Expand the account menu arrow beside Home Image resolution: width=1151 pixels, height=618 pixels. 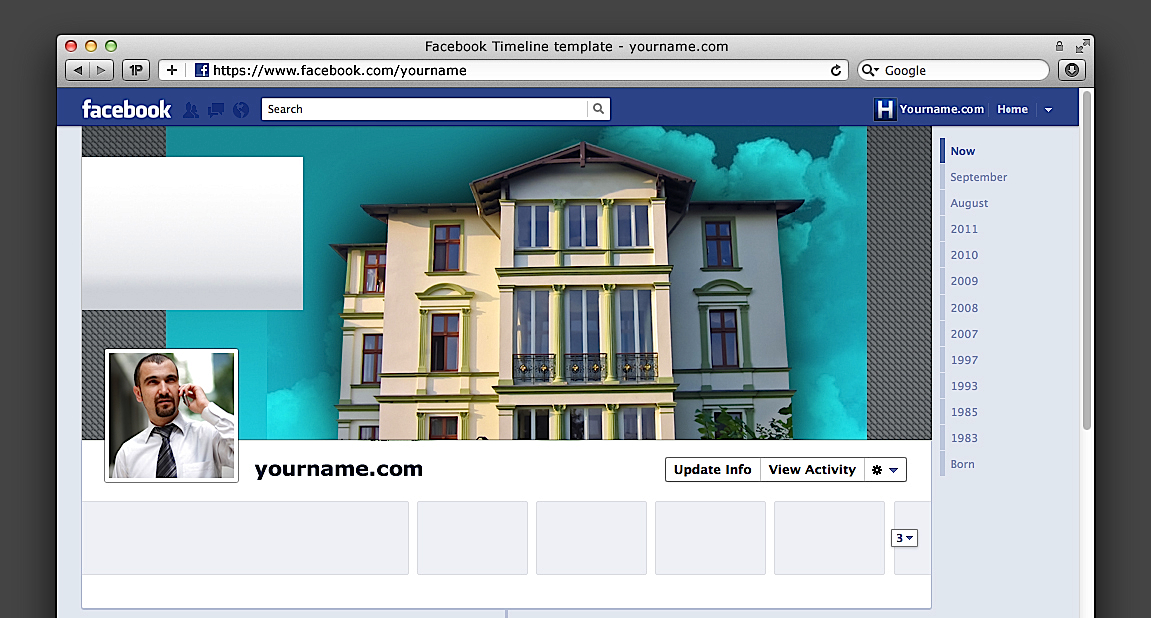tap(1048, 110)
